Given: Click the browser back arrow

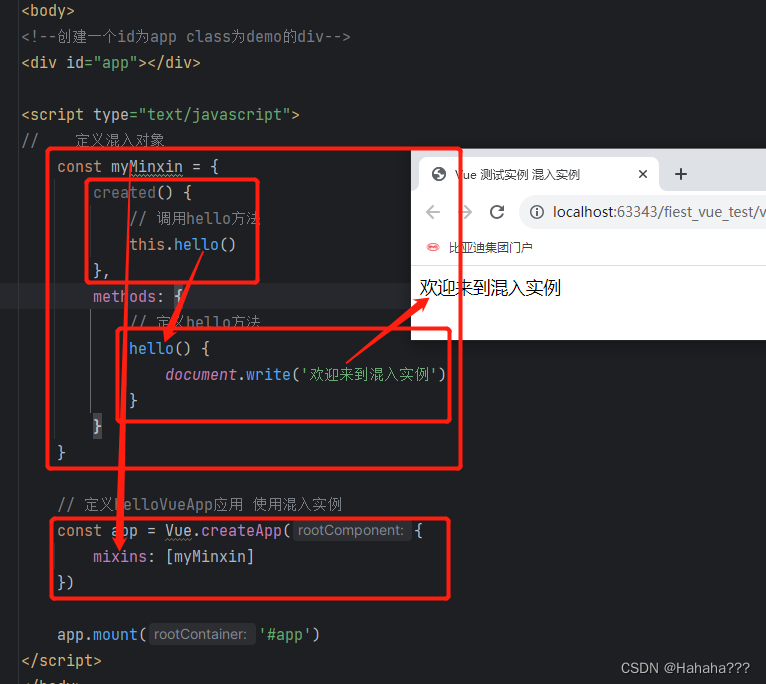Looking at the screenshot, I should tap(433, 212).
